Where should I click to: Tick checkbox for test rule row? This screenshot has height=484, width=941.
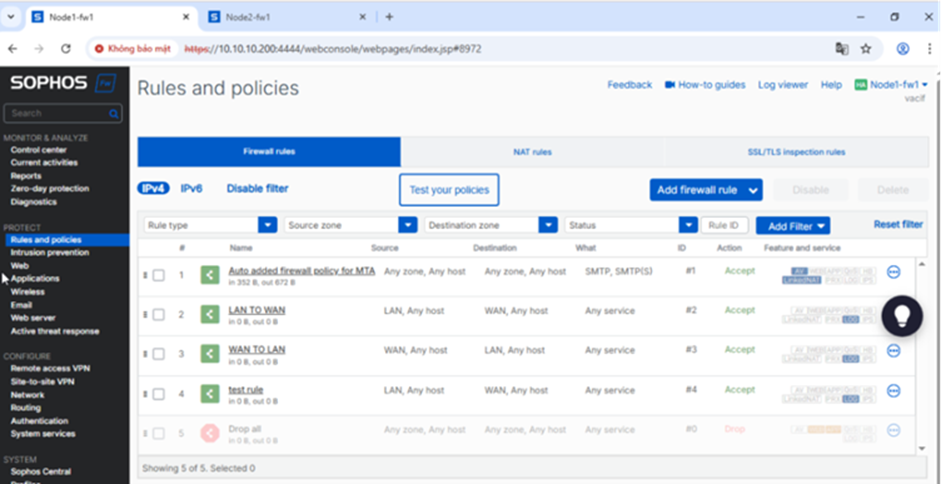pos(158,393)
